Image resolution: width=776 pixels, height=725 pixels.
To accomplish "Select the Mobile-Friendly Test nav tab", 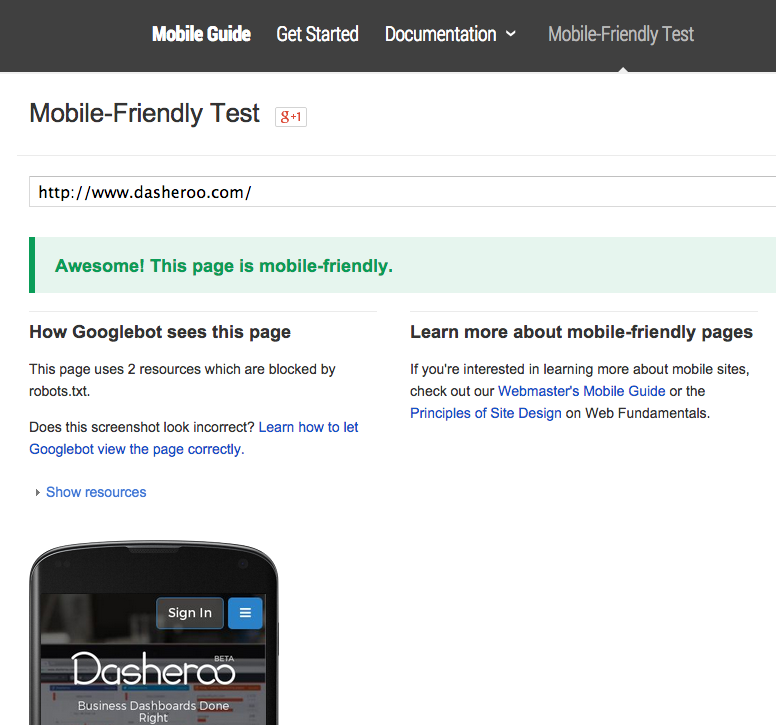I will [621, 34].
